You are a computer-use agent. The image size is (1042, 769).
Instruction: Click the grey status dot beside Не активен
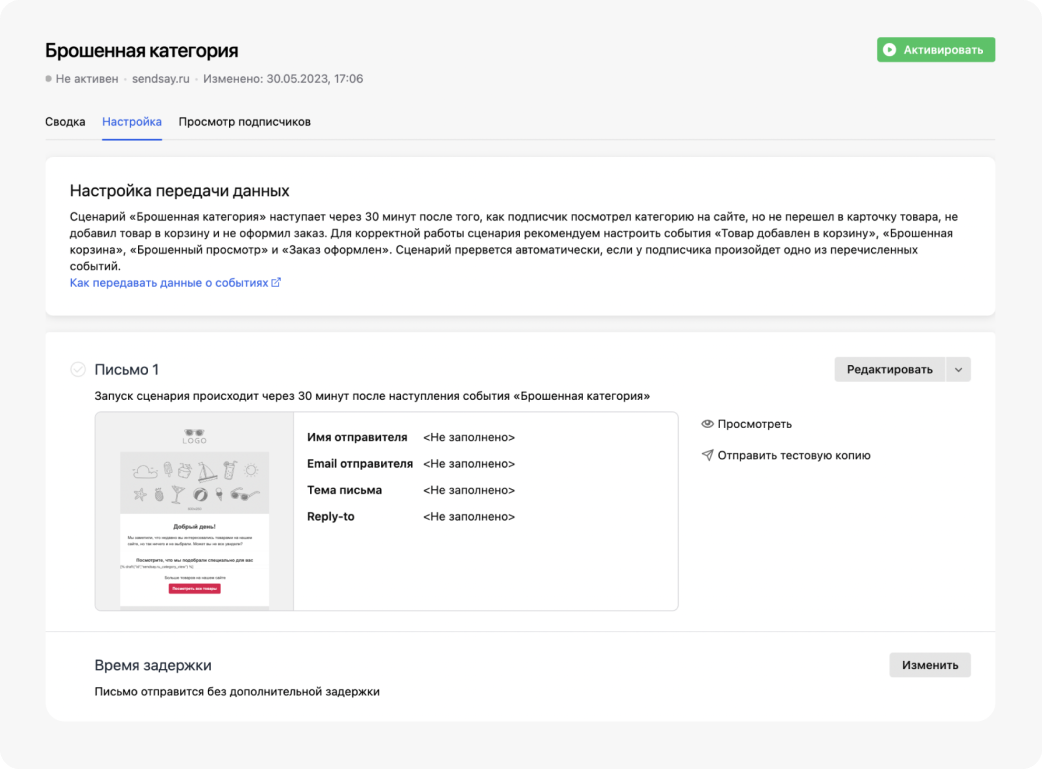tap(48, 78)
